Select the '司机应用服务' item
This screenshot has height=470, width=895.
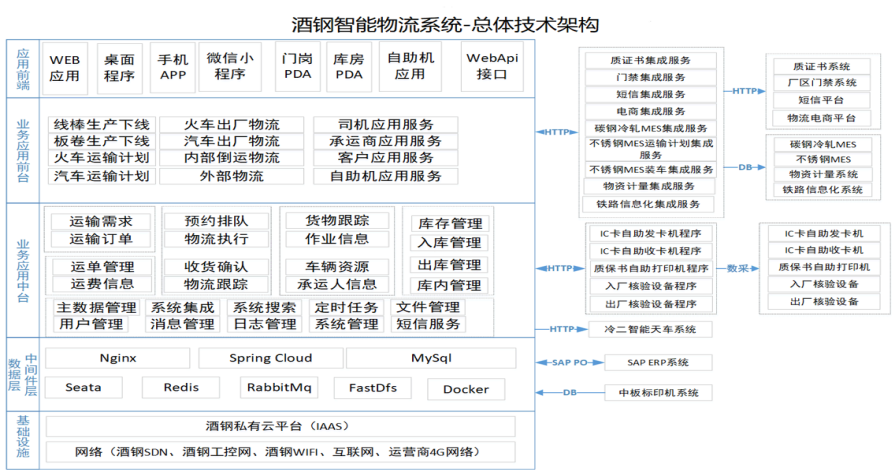[386, 124]
